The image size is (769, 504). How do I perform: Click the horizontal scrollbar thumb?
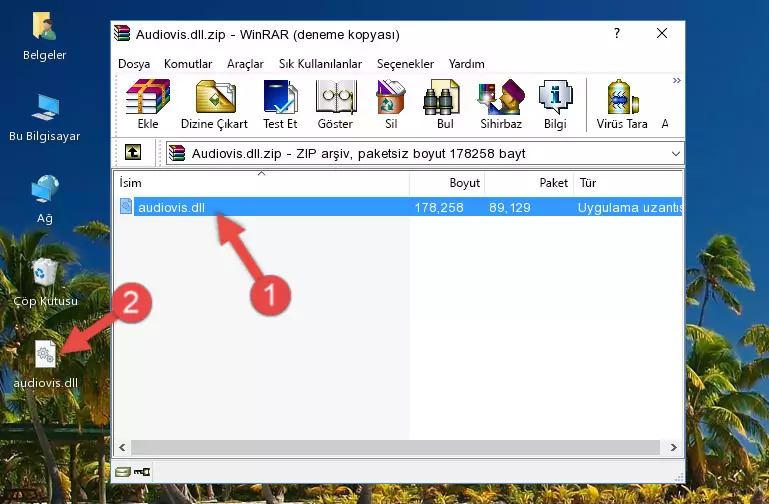395,447
